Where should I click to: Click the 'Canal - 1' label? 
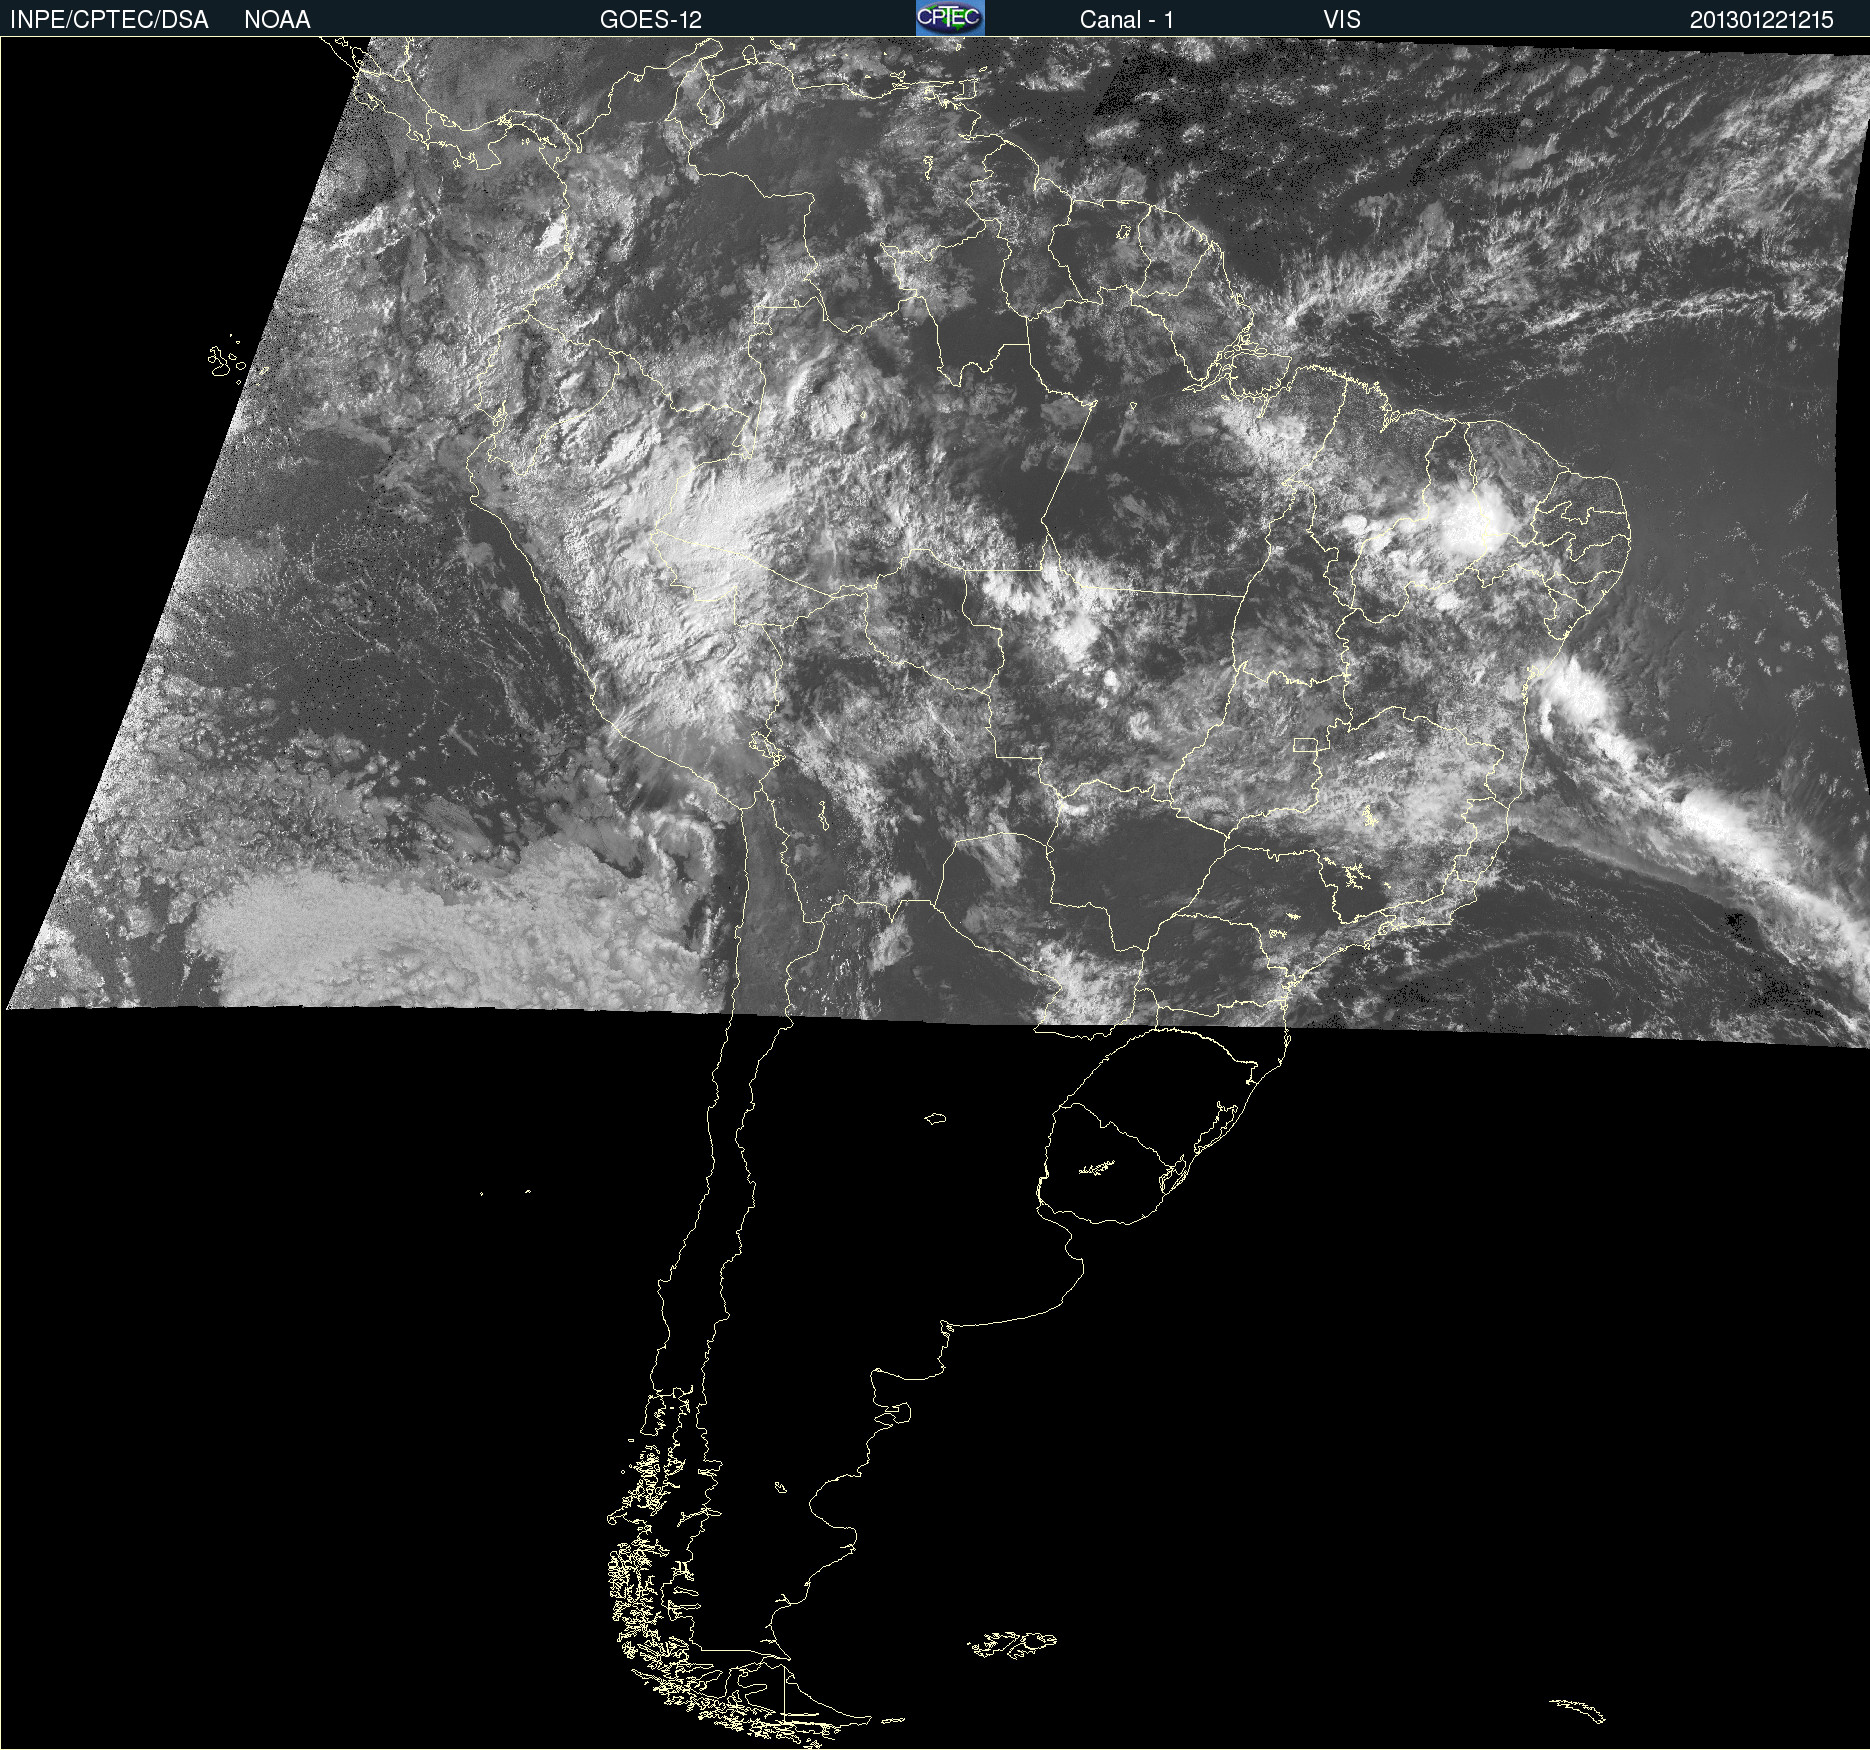(1127, 20)
